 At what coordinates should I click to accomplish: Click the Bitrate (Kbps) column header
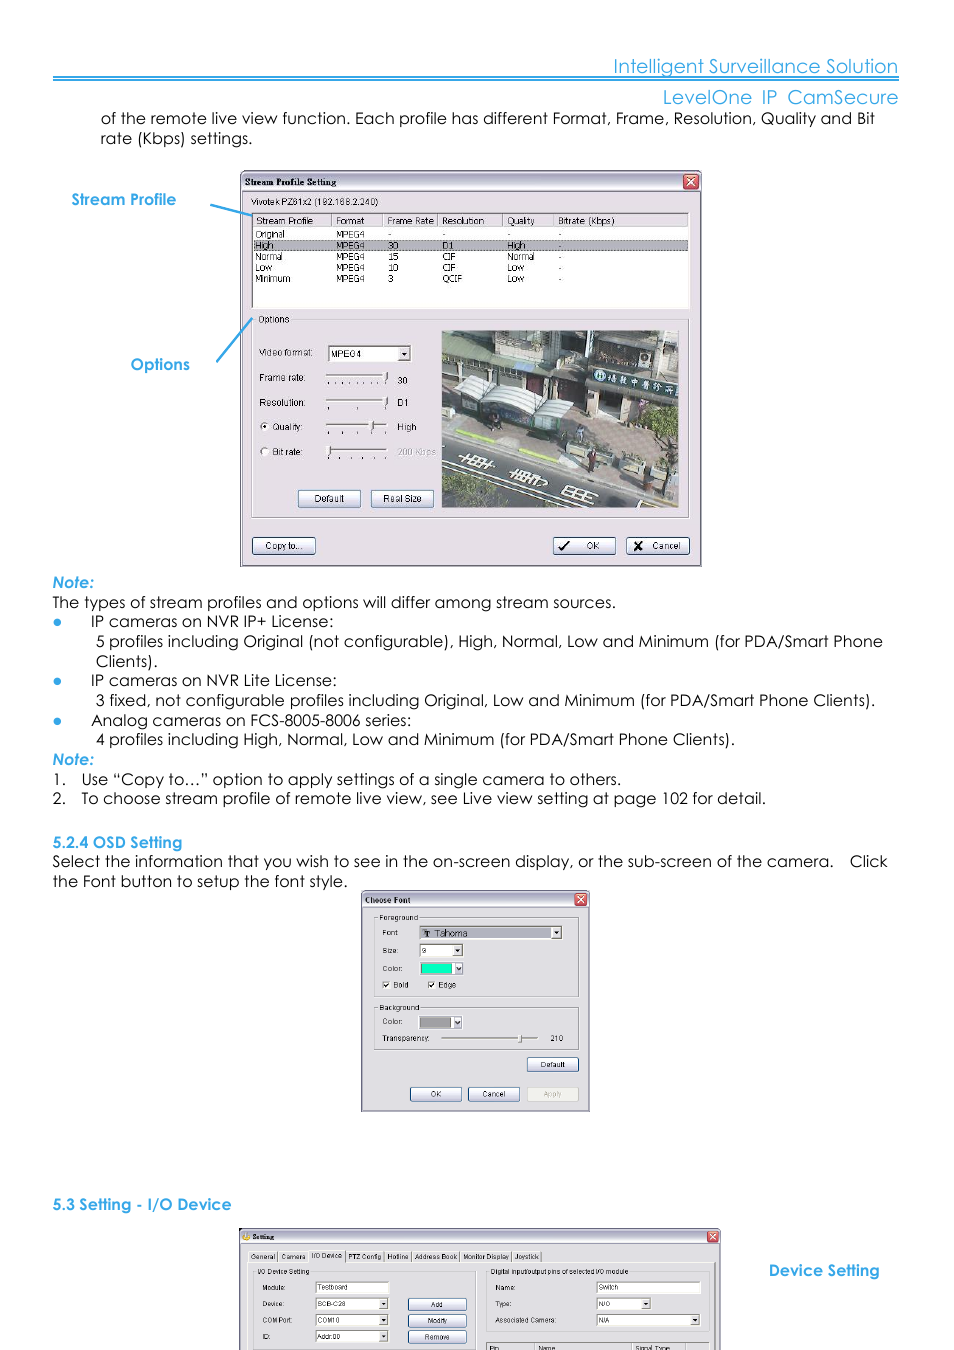(620, 221)
